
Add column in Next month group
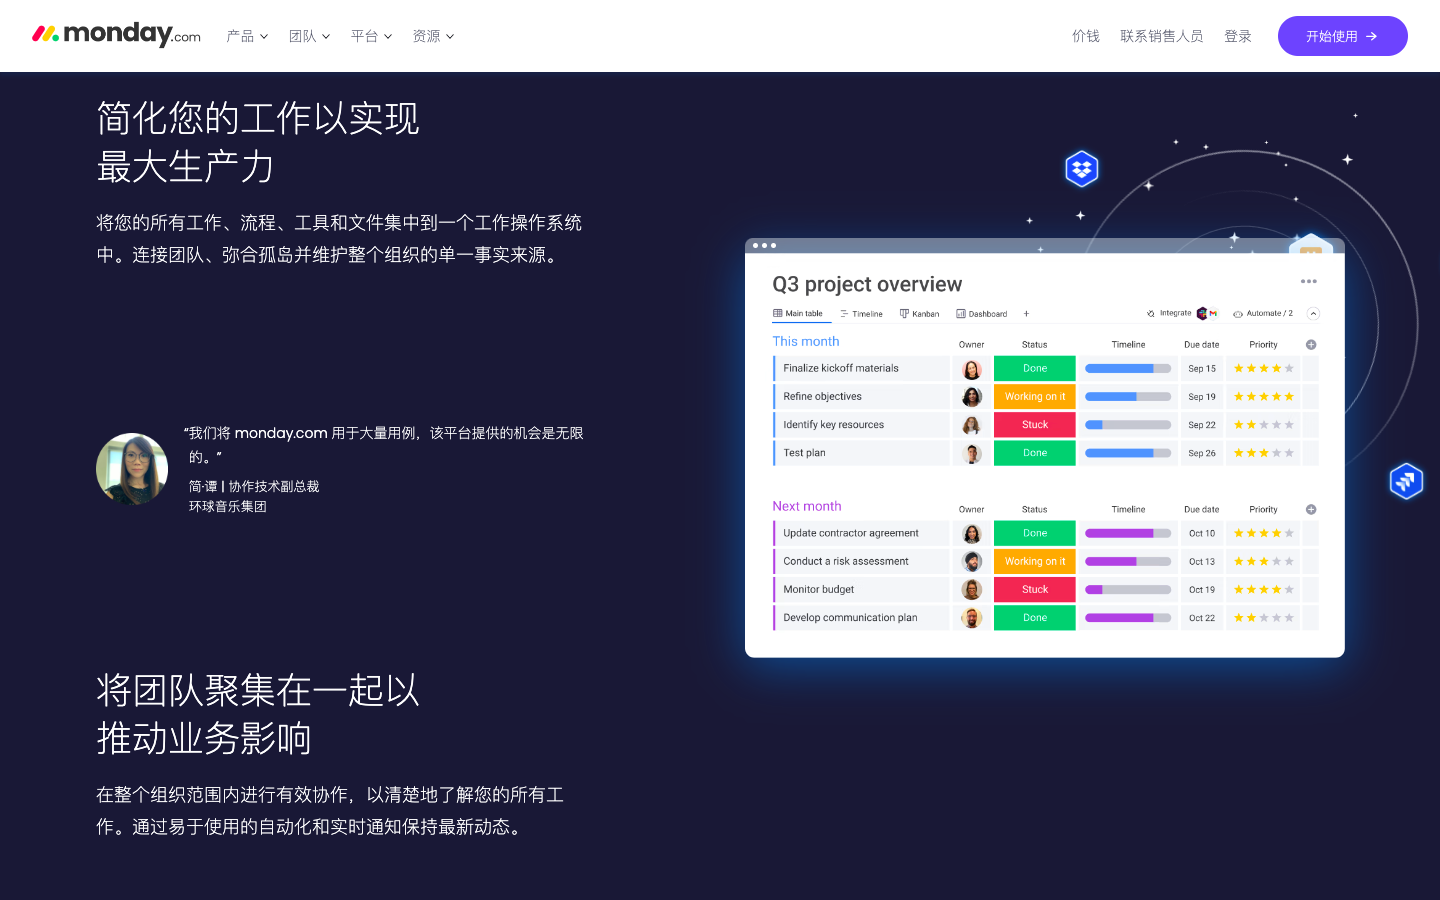click(x=1310, y=510)
